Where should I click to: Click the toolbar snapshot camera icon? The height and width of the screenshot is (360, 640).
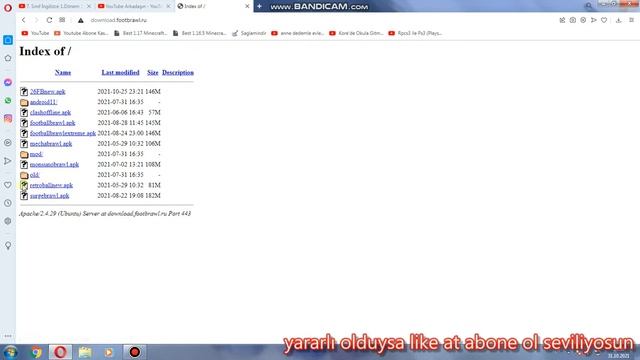(573, 20)
